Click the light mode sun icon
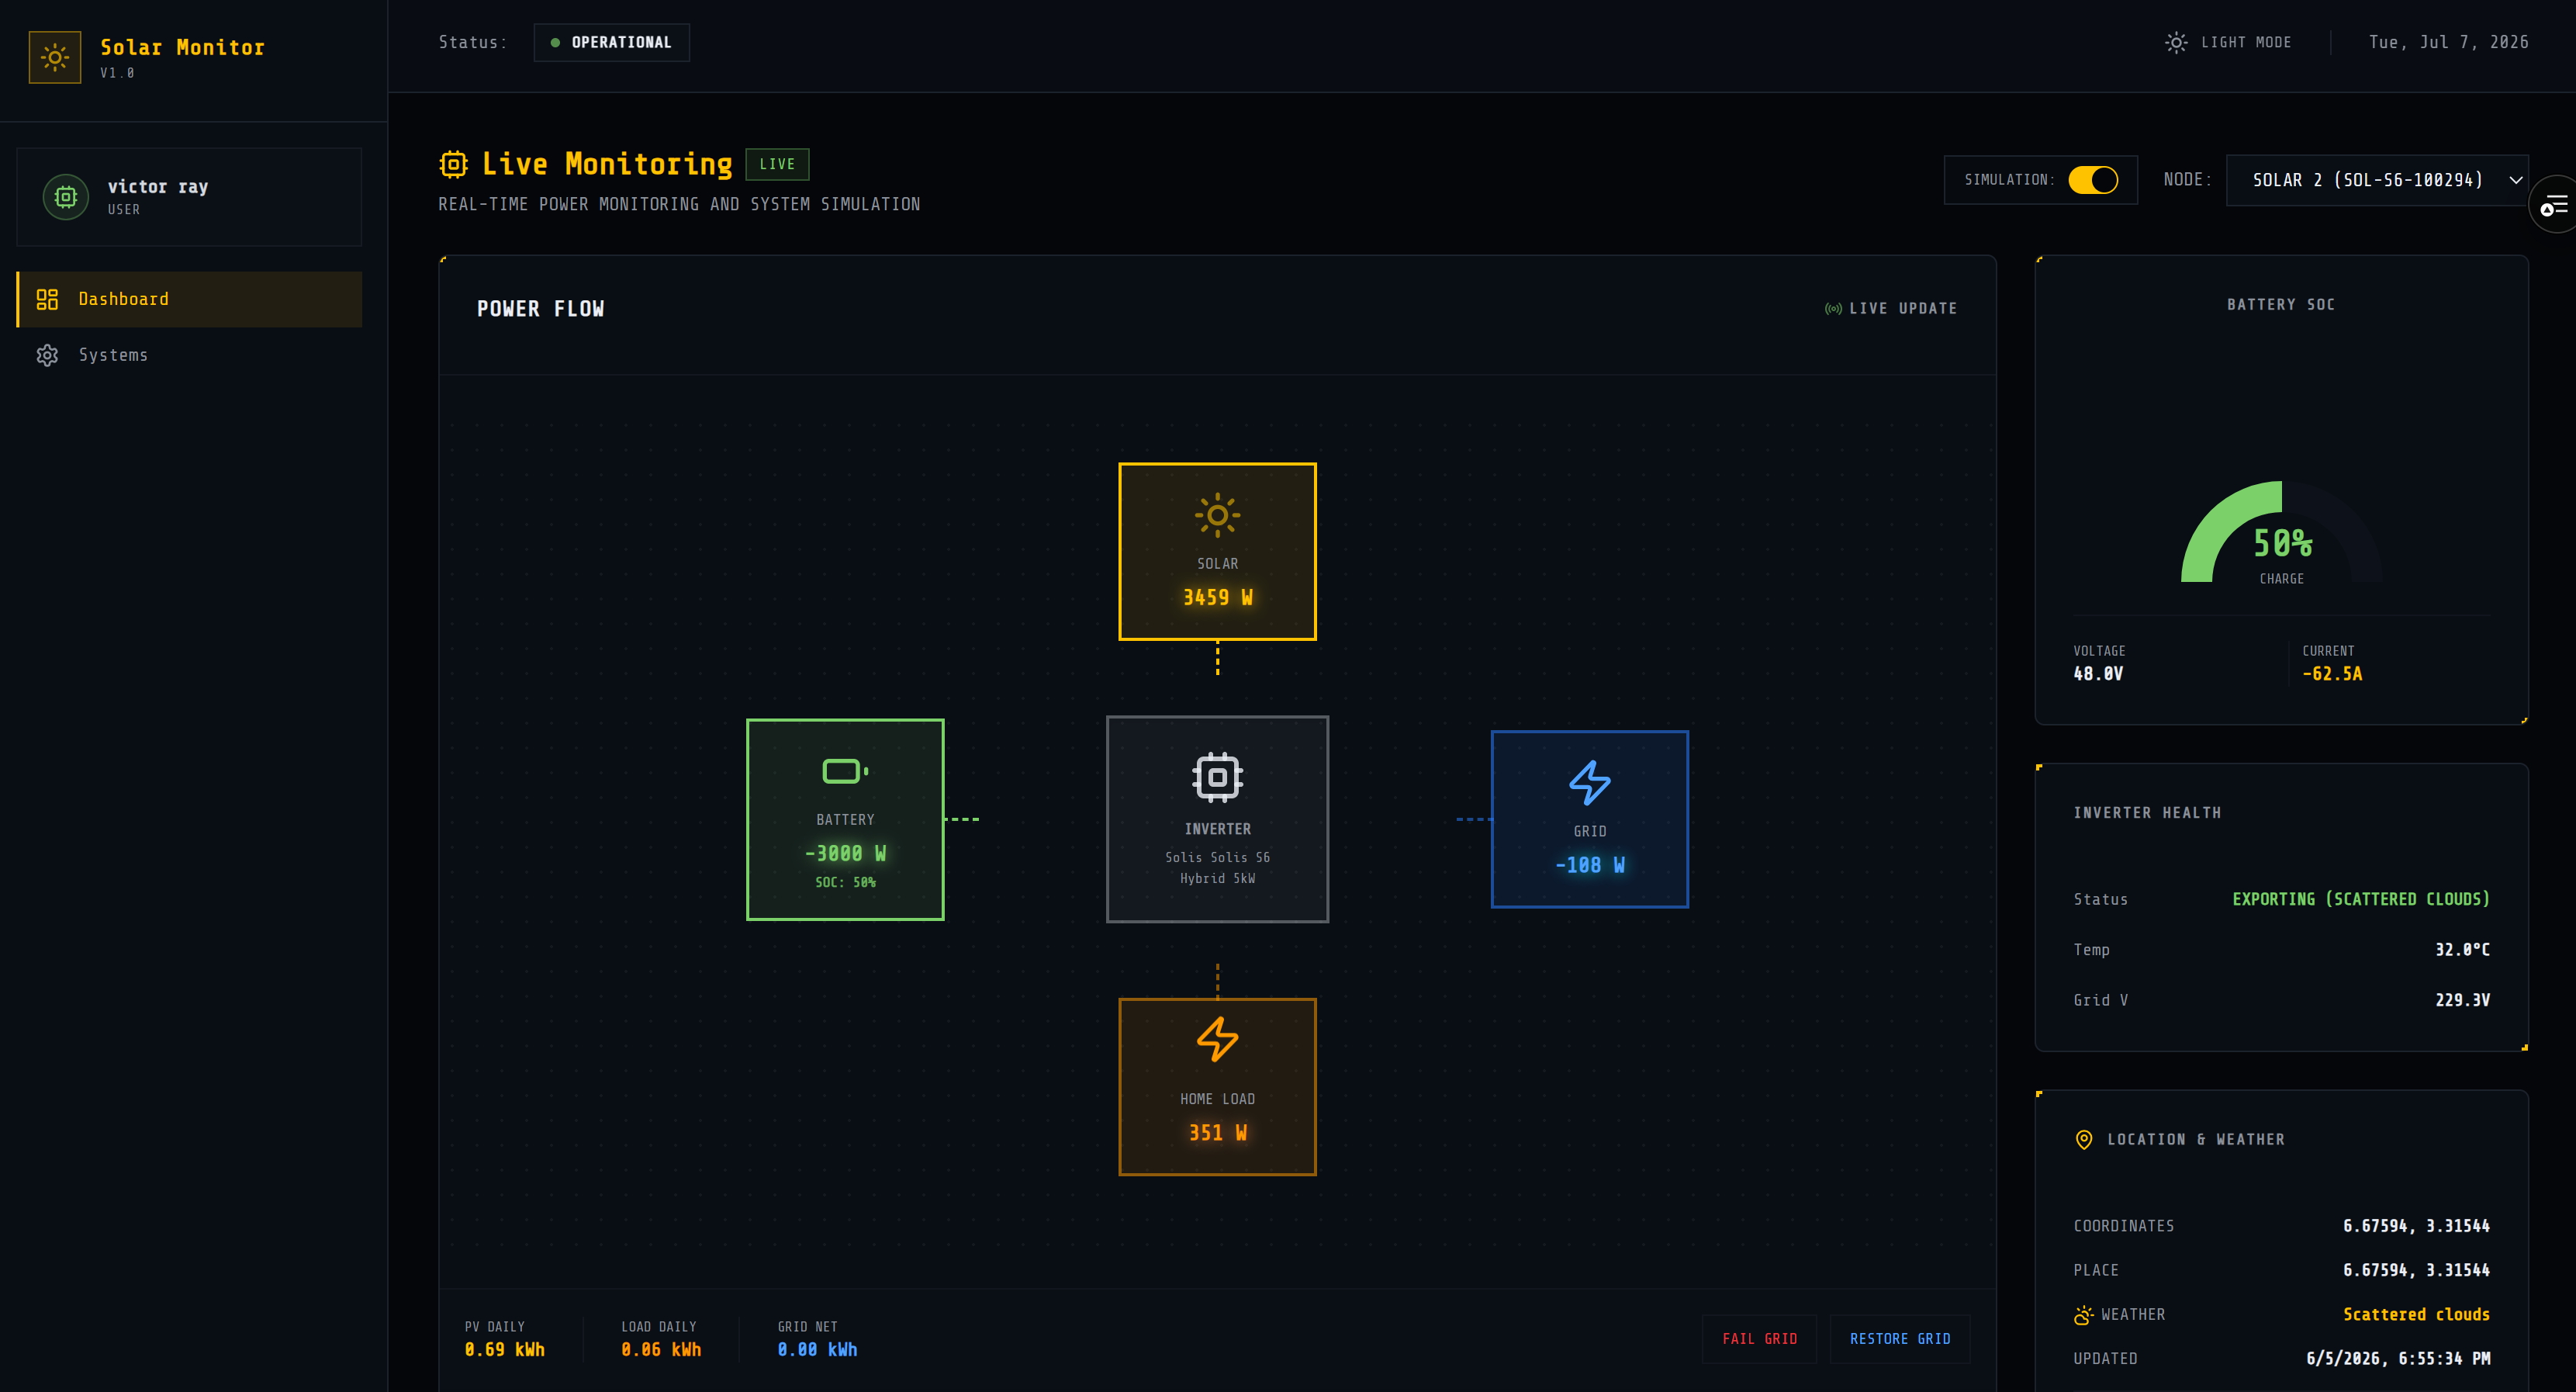This screenshot has height=1392, width=2576. click(2176, 42)
